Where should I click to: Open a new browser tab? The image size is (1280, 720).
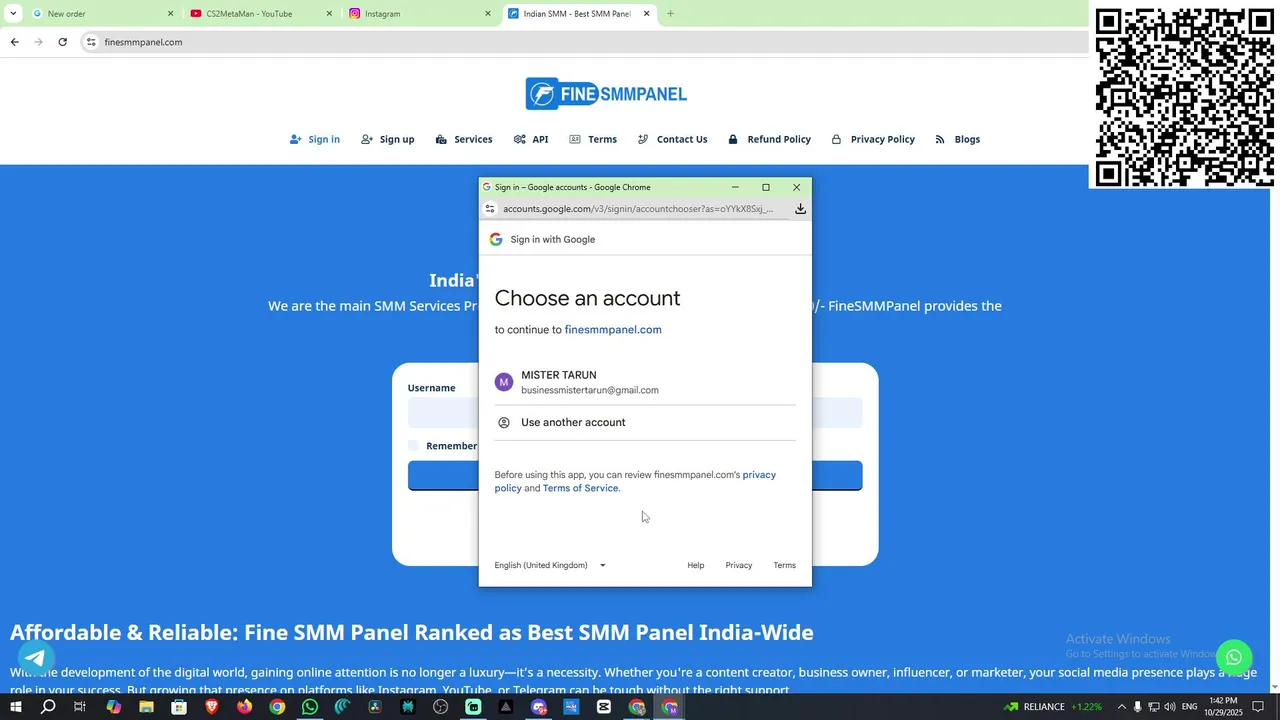(x=670, y=14)
